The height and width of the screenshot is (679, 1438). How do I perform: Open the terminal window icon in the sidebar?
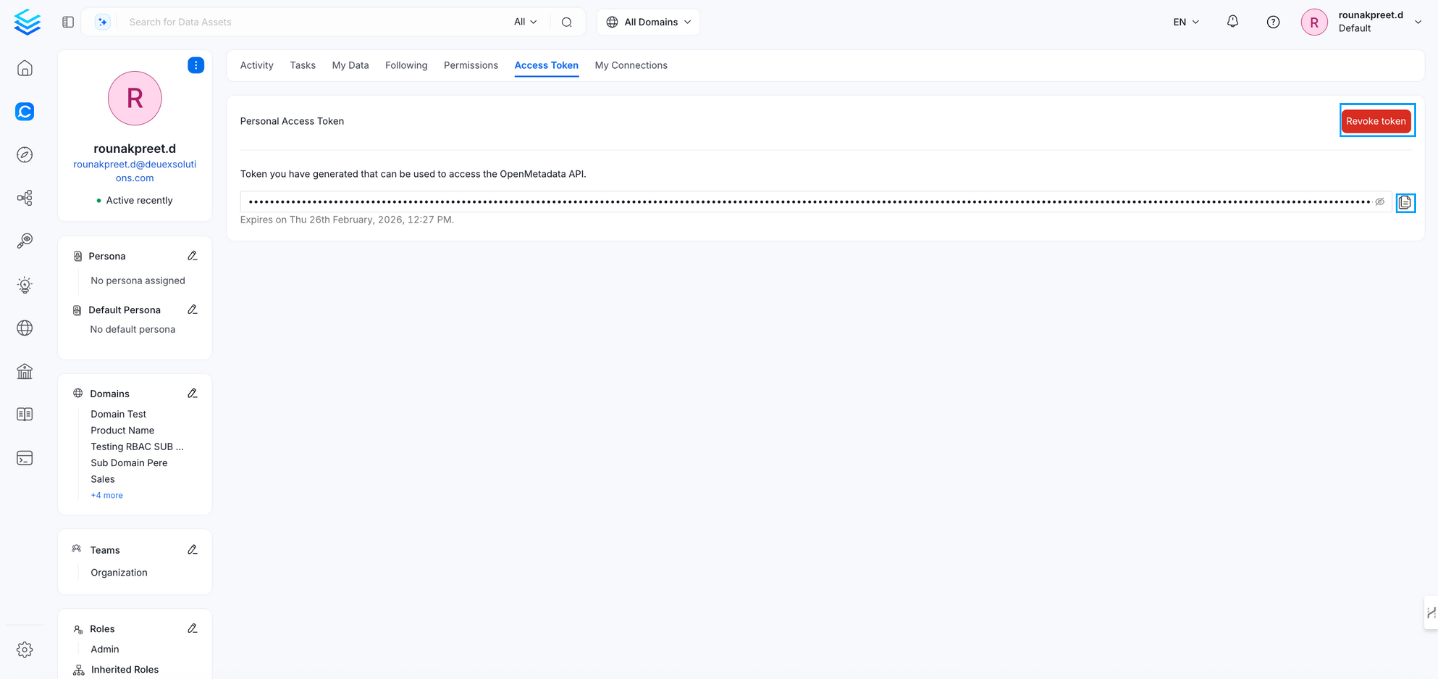click(x=25, y=458)
